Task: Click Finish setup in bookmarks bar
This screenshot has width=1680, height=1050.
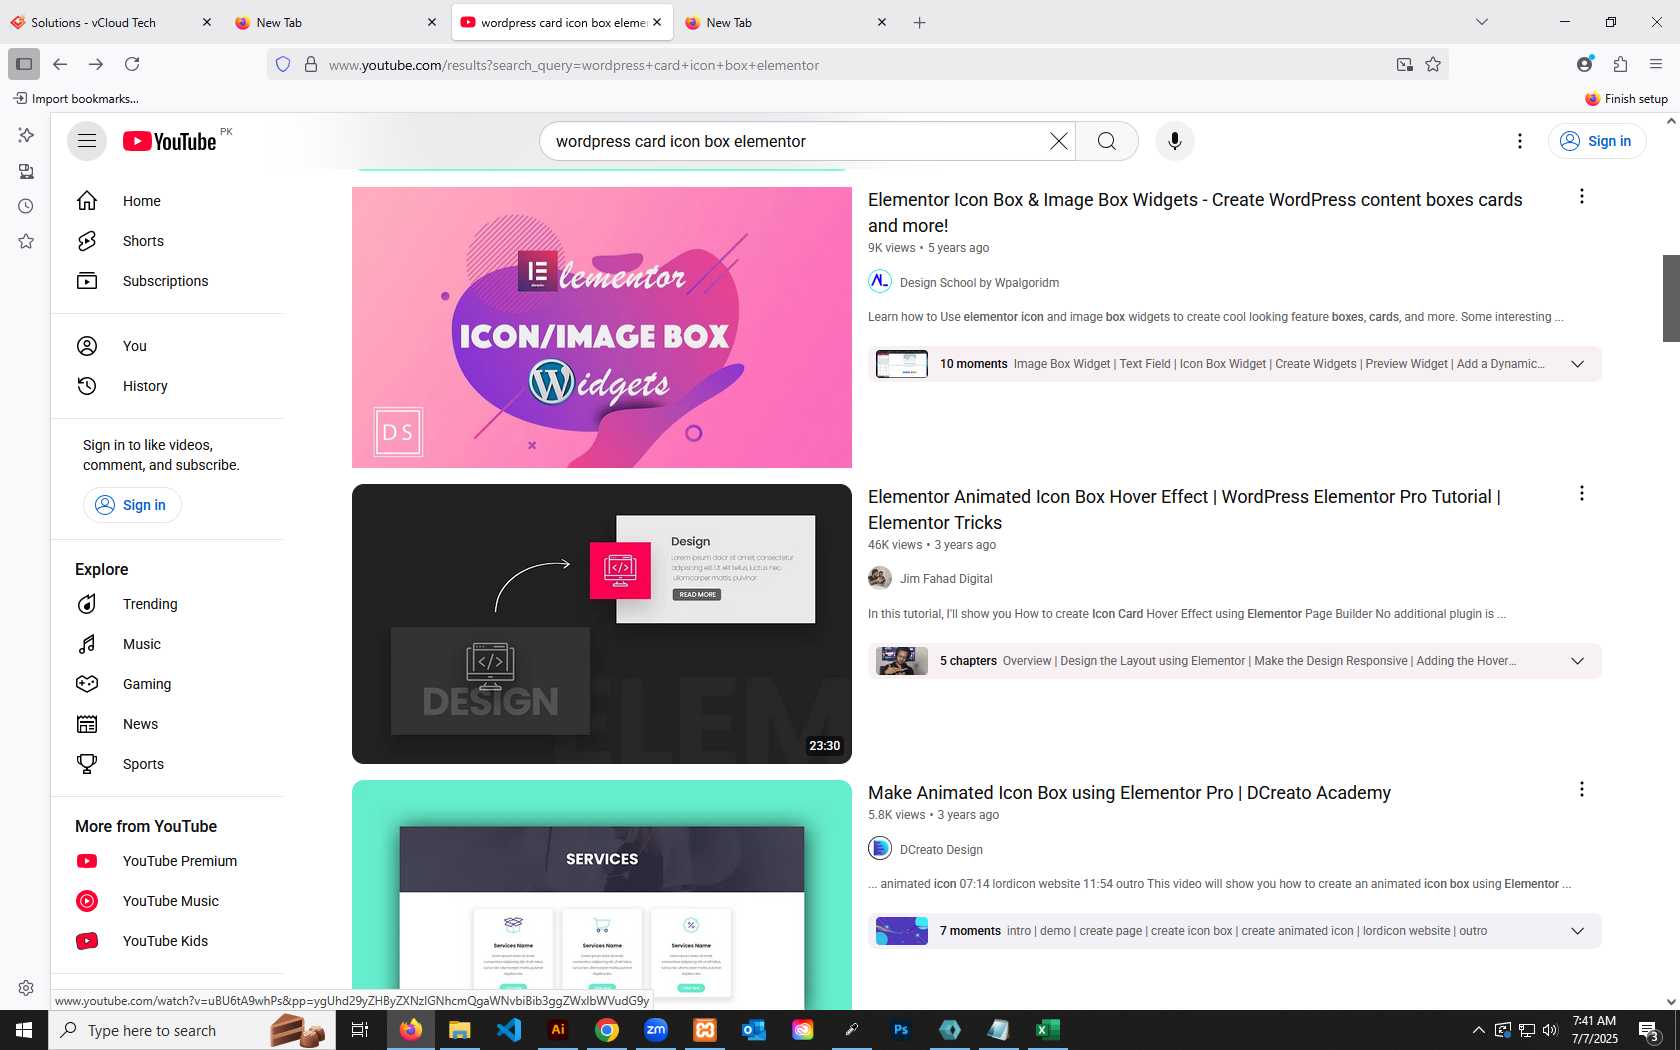Action: (x=1626, y=98)
